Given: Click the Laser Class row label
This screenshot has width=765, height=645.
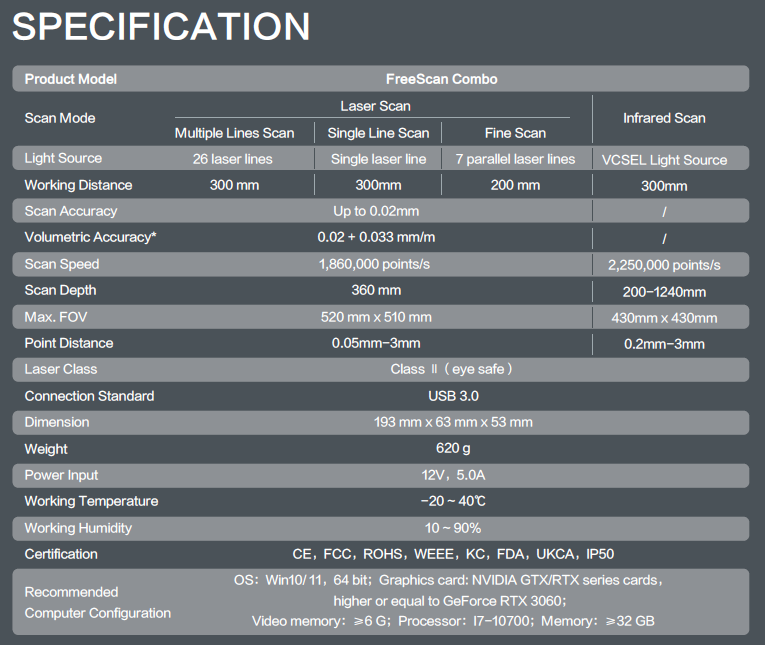Looking at the screenshot, I should point(61,369).
